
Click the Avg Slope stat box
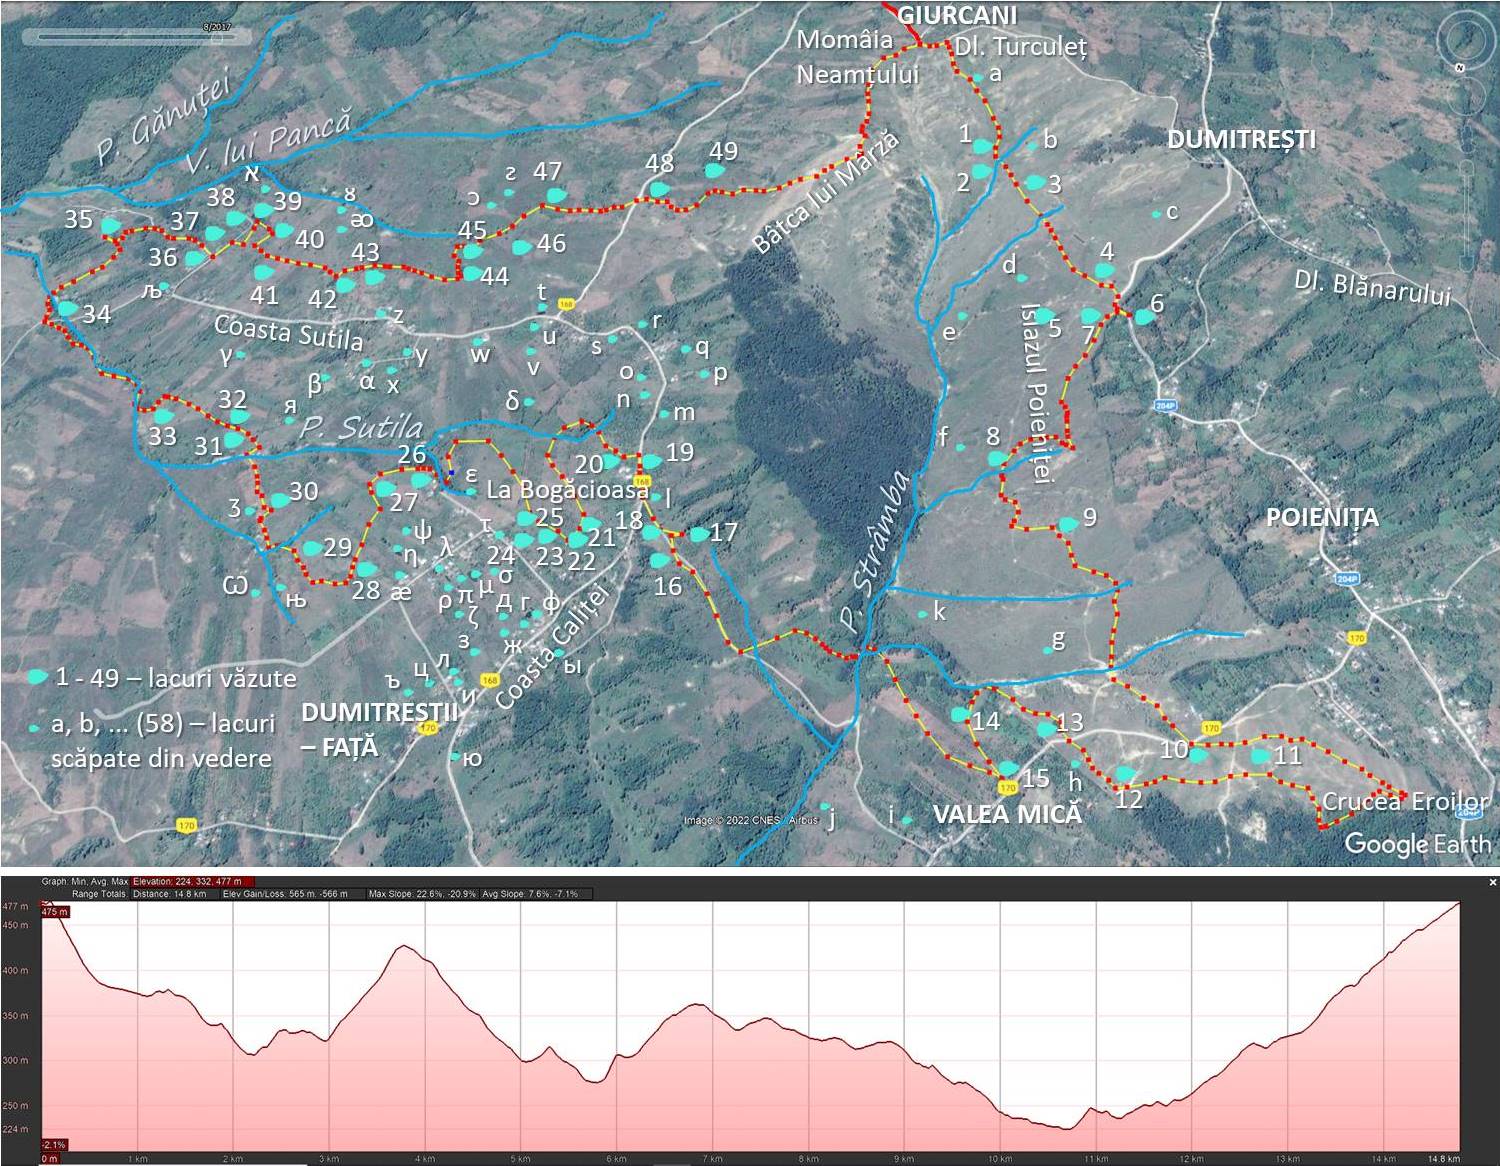point(530,894)
